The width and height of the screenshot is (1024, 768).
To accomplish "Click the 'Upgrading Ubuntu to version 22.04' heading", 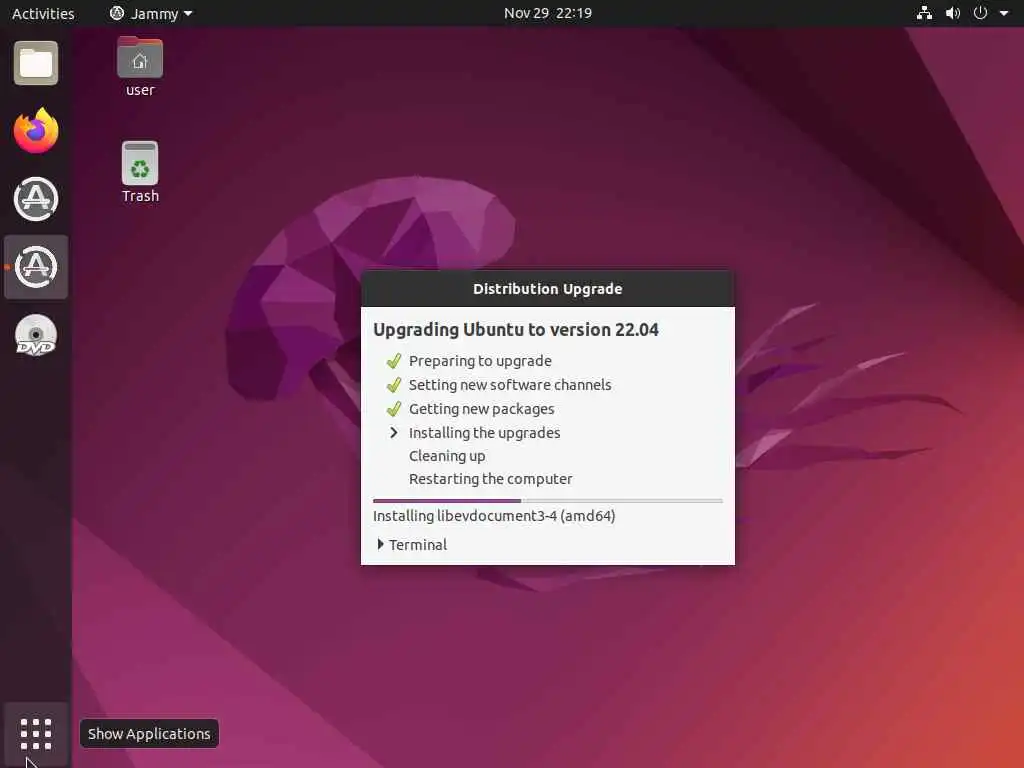I will 516,330.
